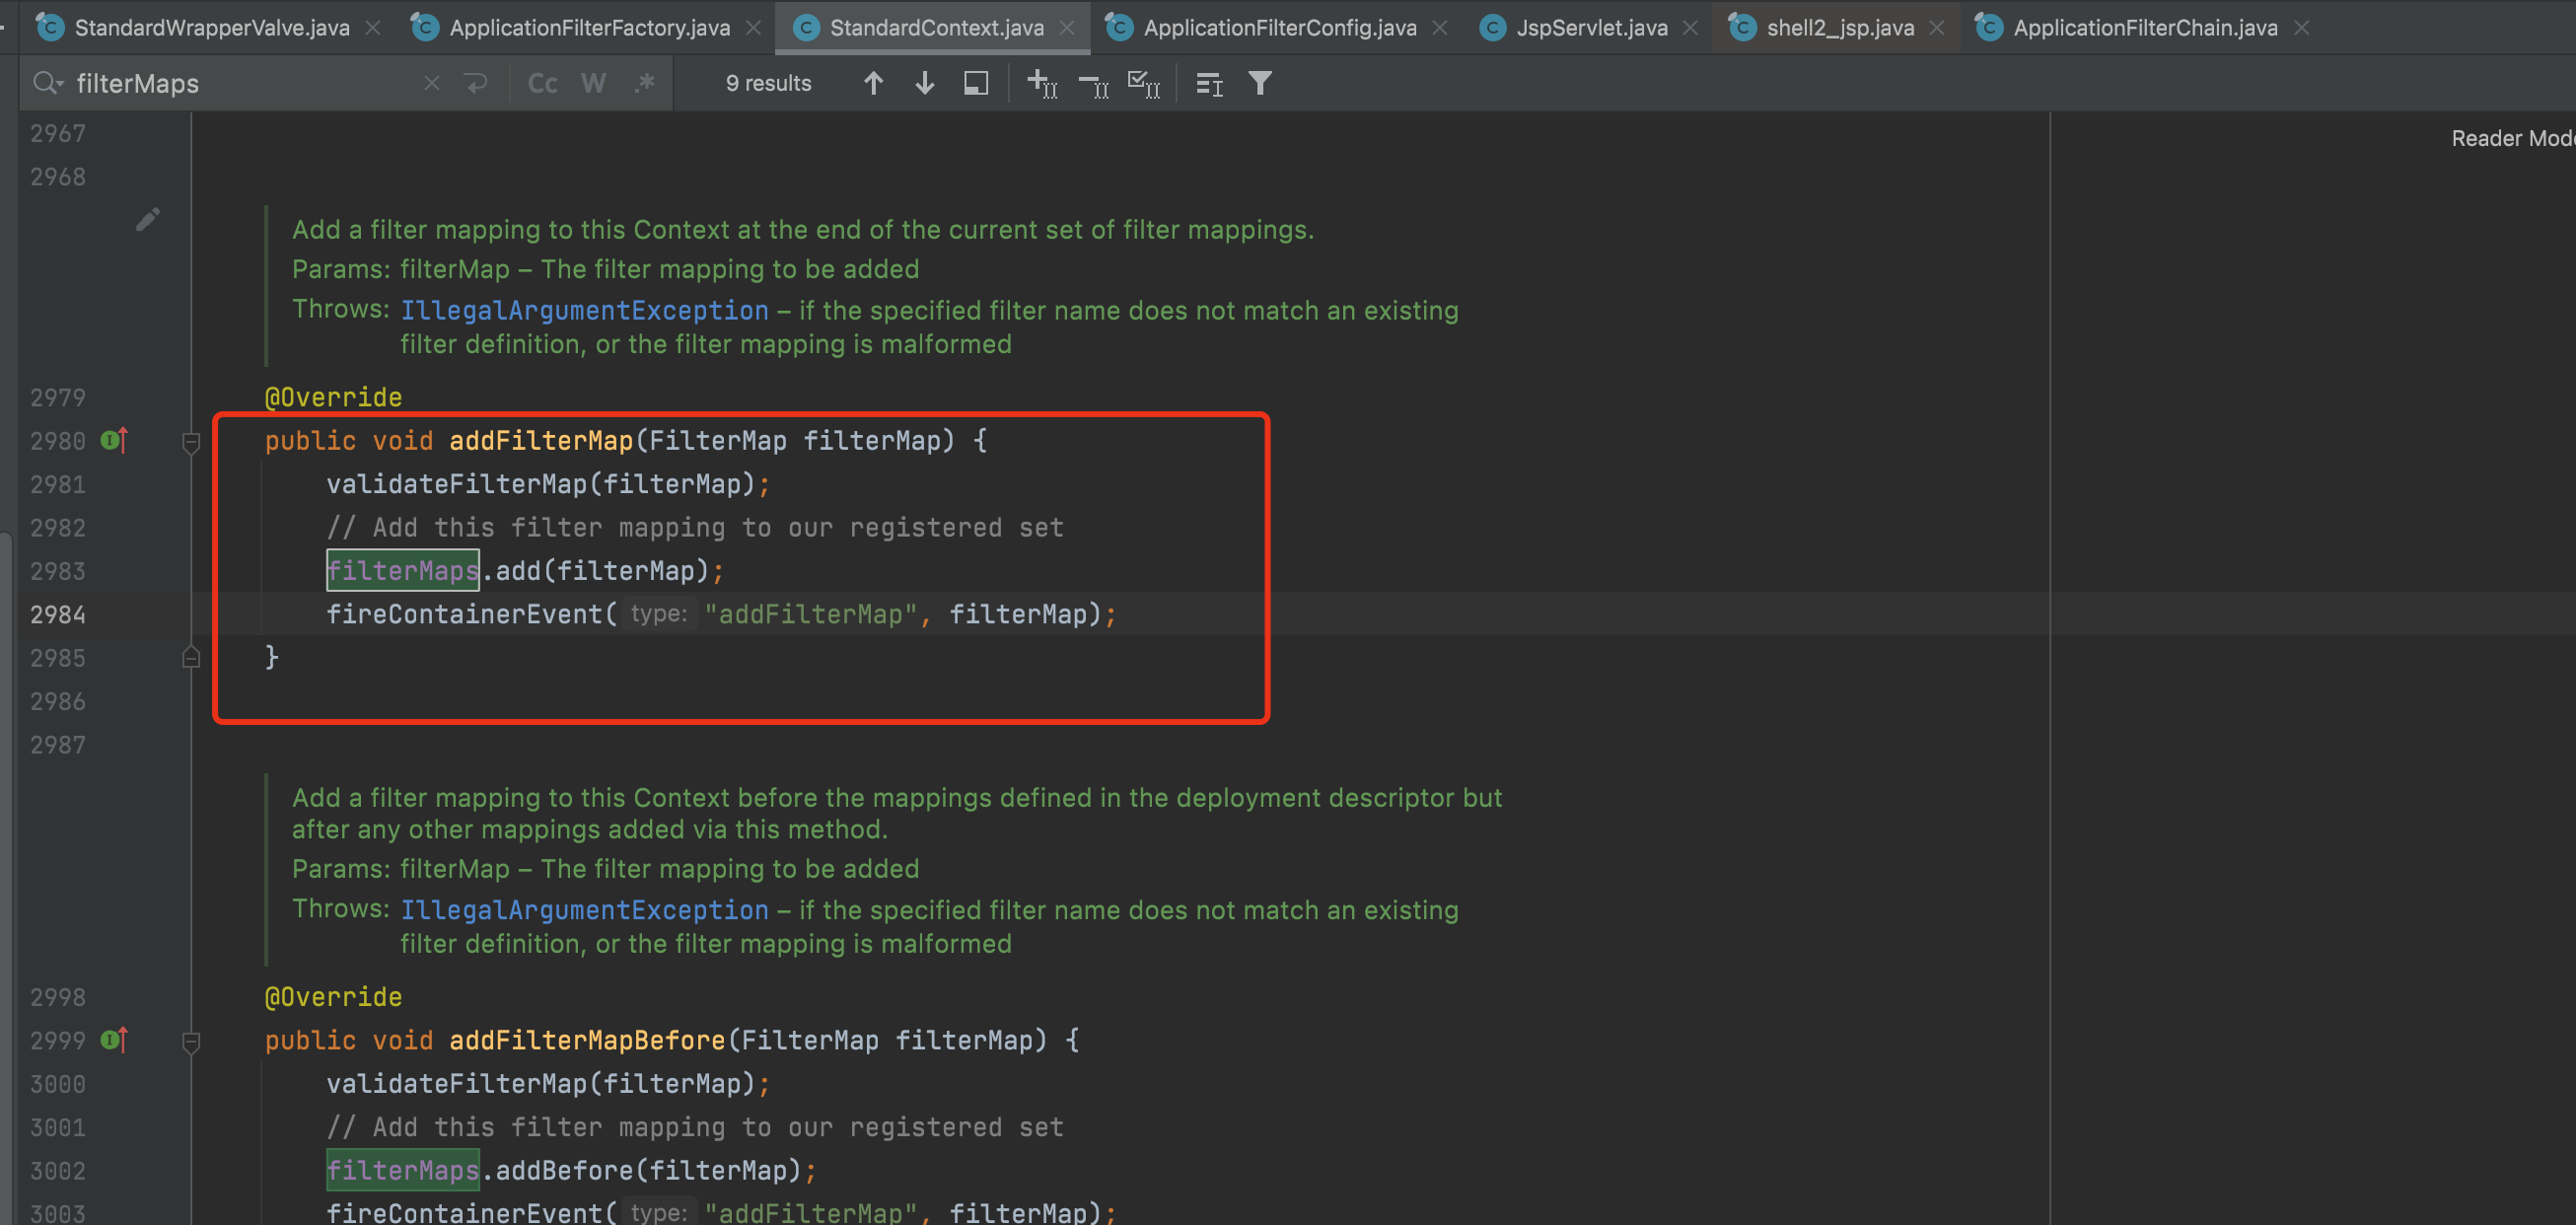Click @Override annotation on line 2998
Viewport: 2576px width, 1225px height.
333,997
